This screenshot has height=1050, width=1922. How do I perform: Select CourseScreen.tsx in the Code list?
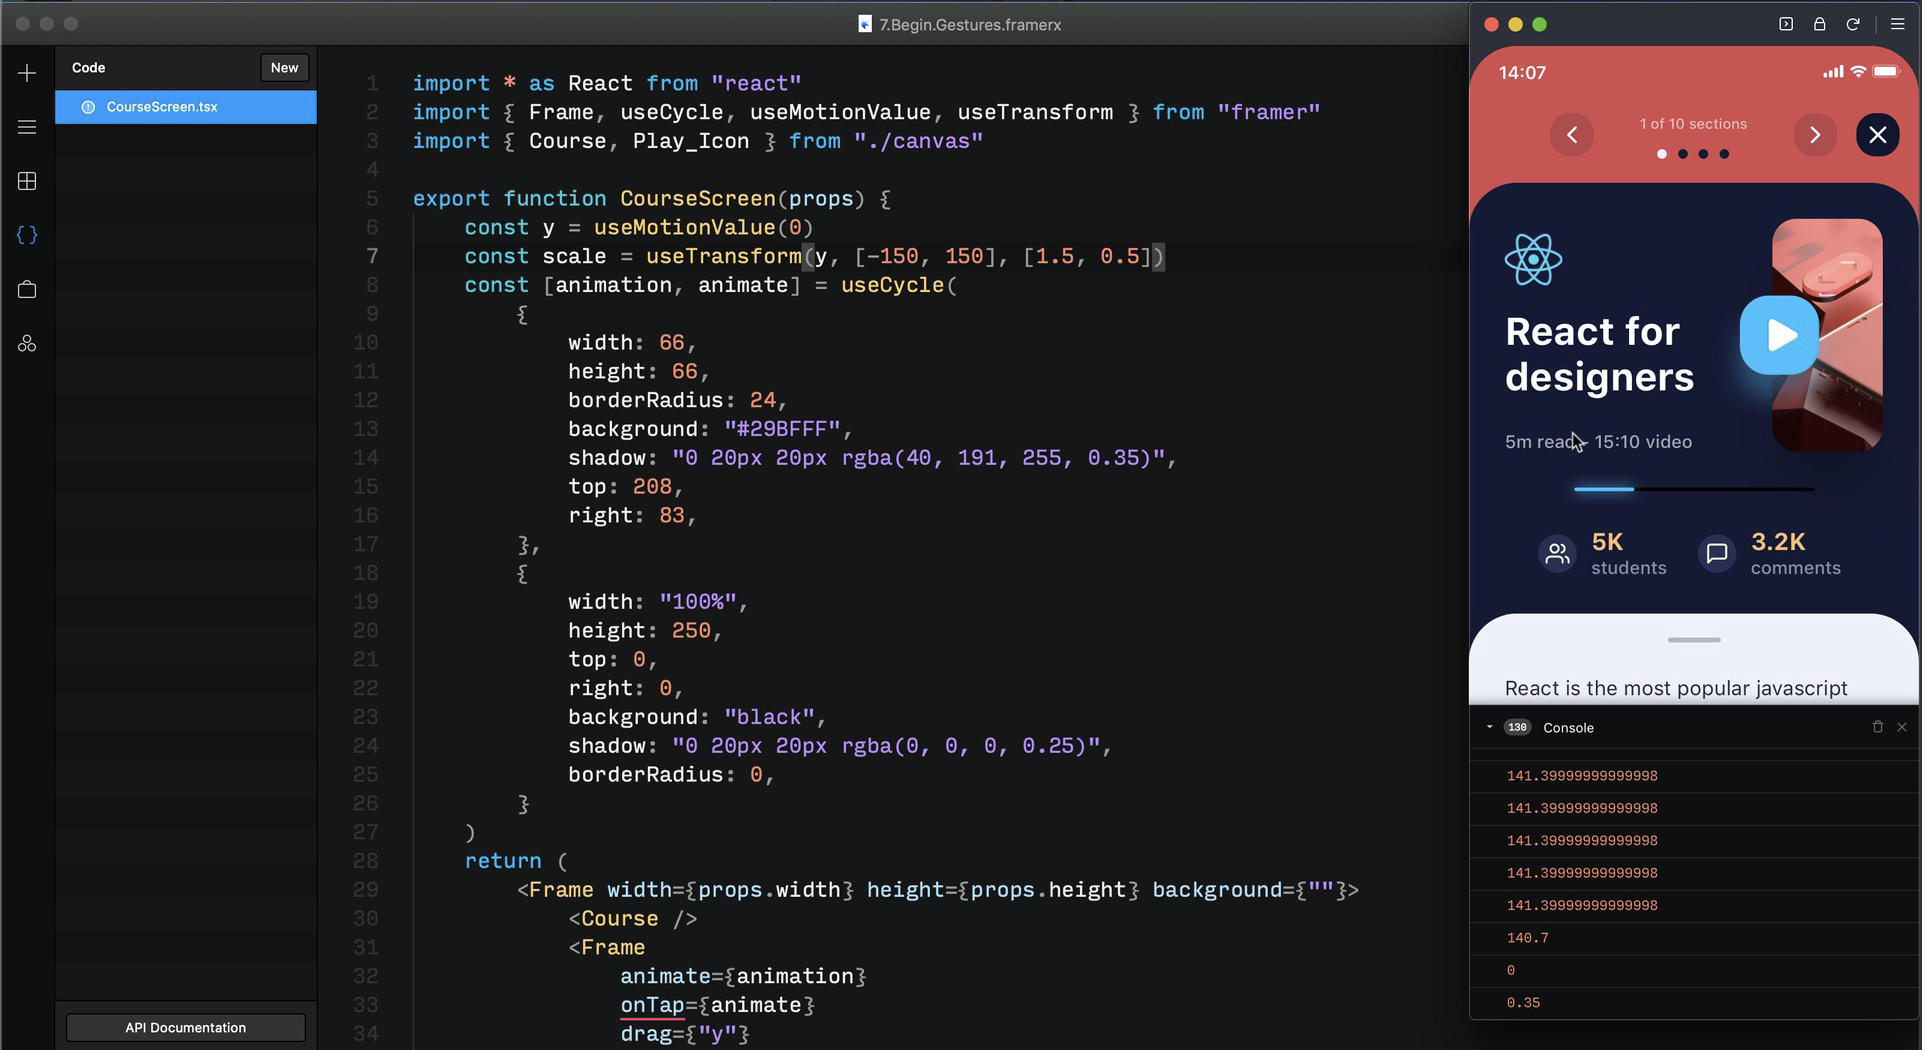[x=186, y=107]
